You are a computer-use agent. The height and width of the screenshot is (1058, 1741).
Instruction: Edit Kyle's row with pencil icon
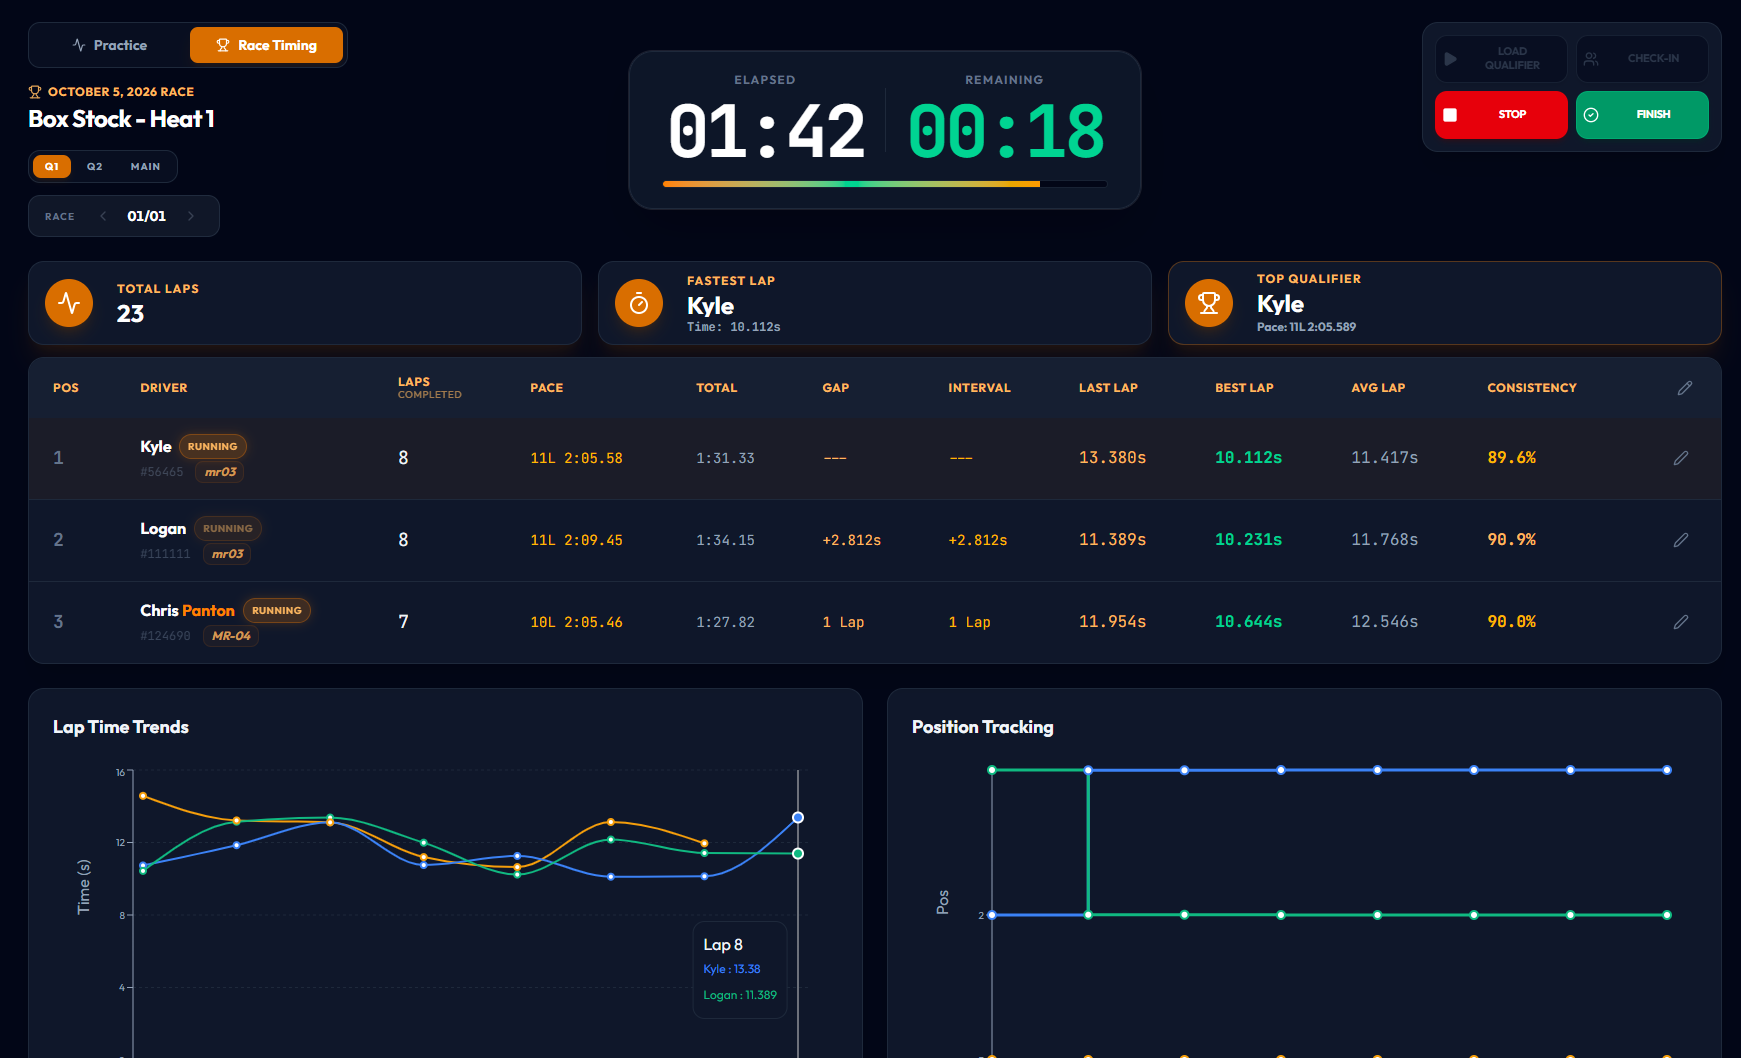(1681, 458)
